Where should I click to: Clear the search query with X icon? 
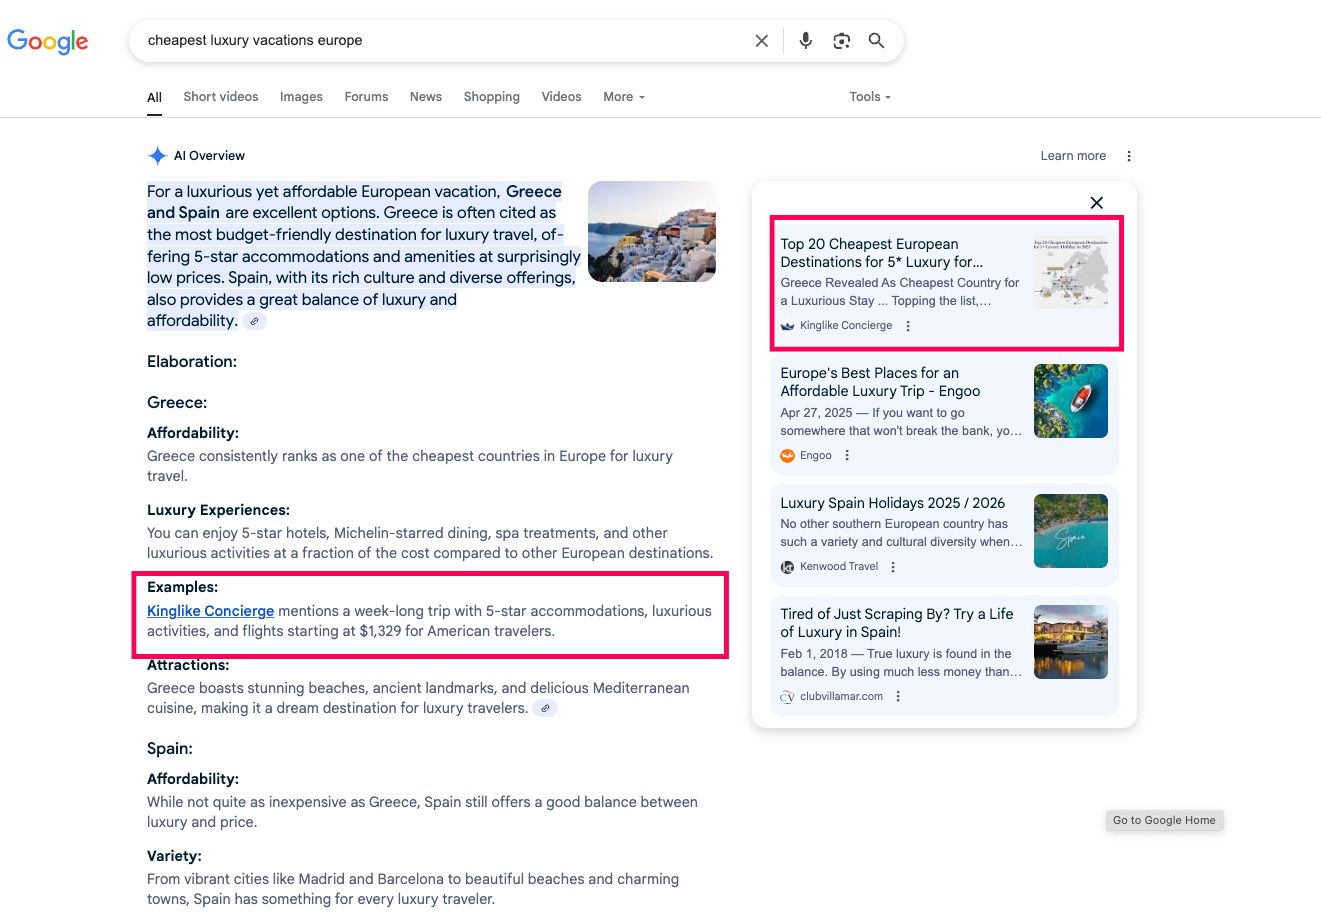point(761,41)
